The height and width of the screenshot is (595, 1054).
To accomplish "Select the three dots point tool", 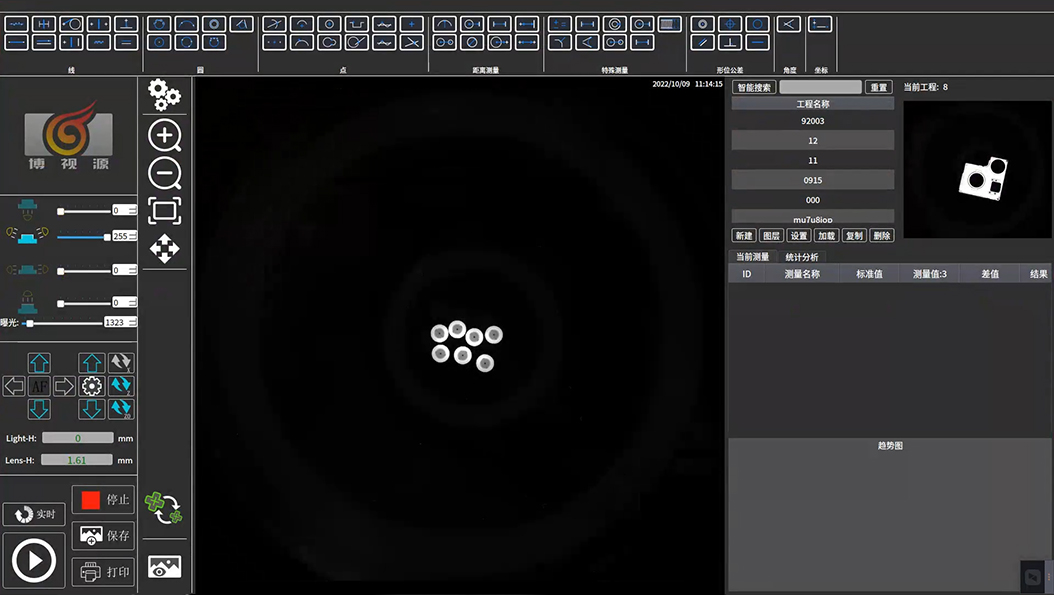I will click(274, 42).
